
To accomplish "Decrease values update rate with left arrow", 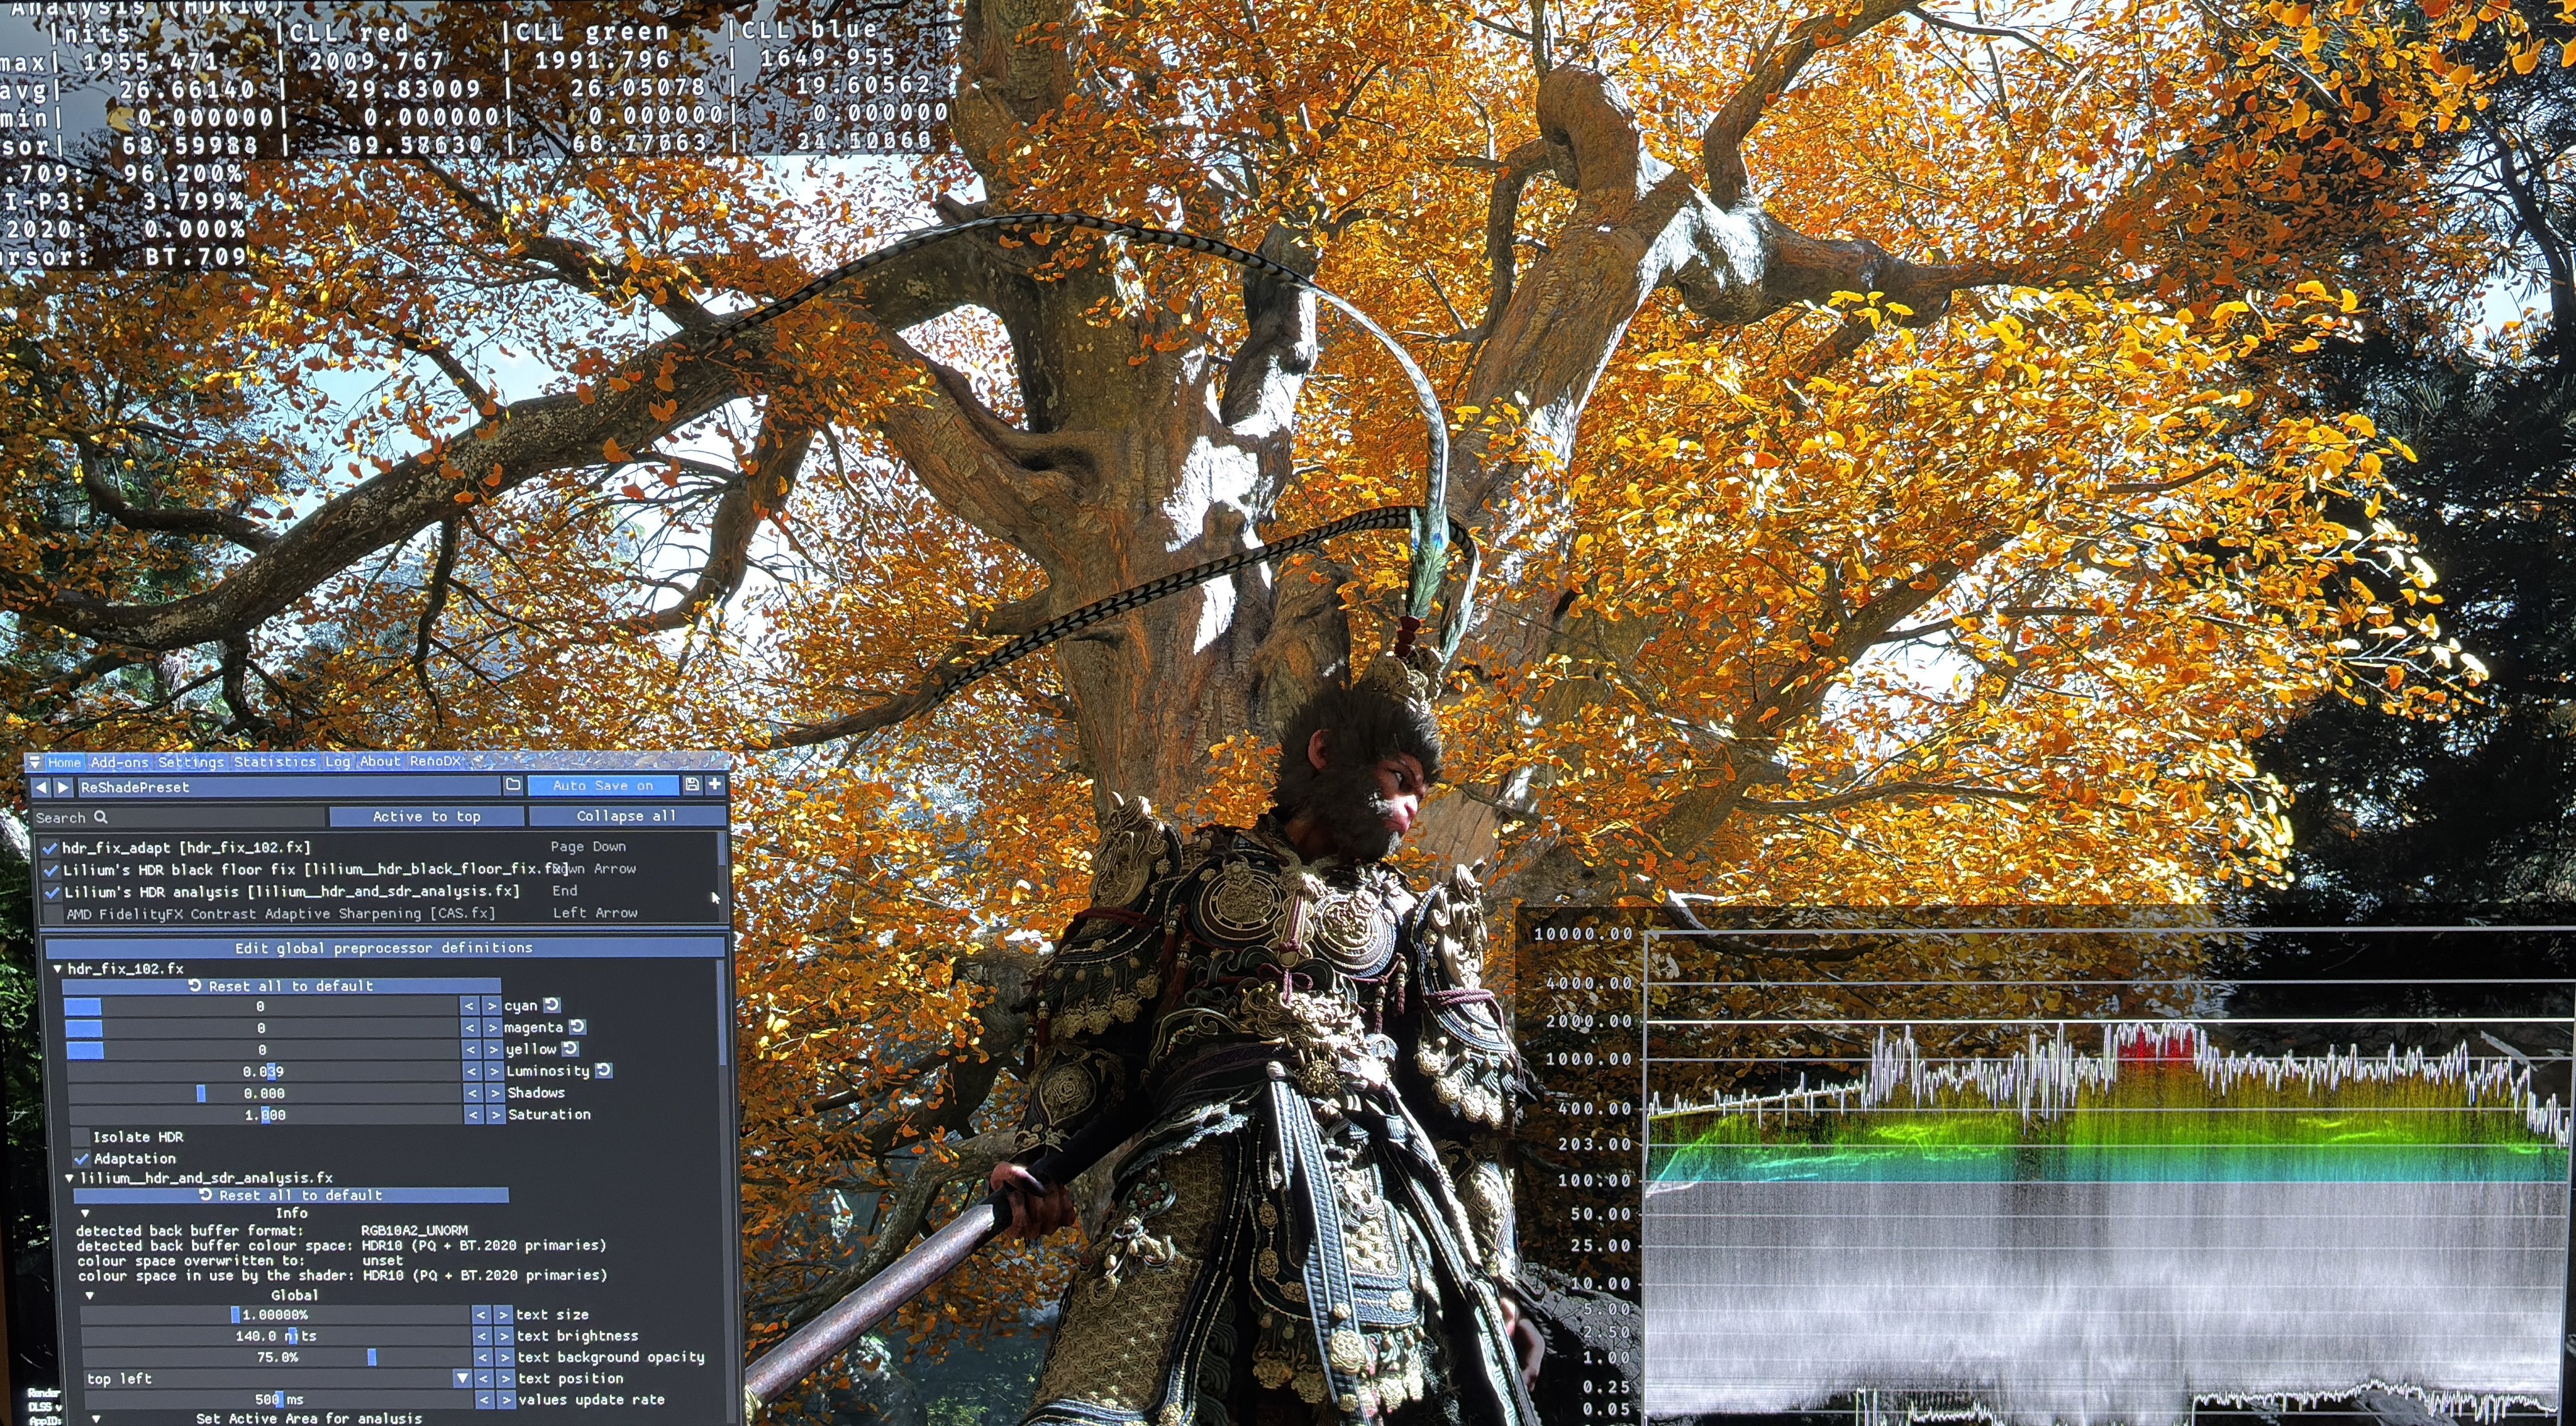I will coord(485,1400).
